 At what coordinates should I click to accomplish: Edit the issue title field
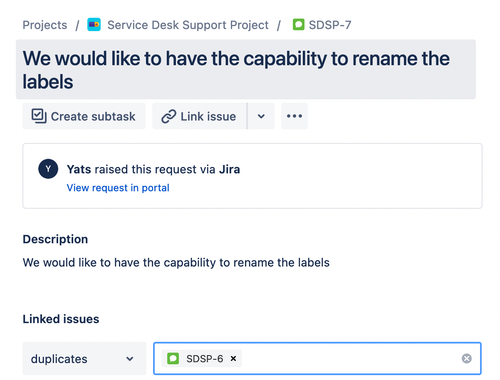click(246, 70)
